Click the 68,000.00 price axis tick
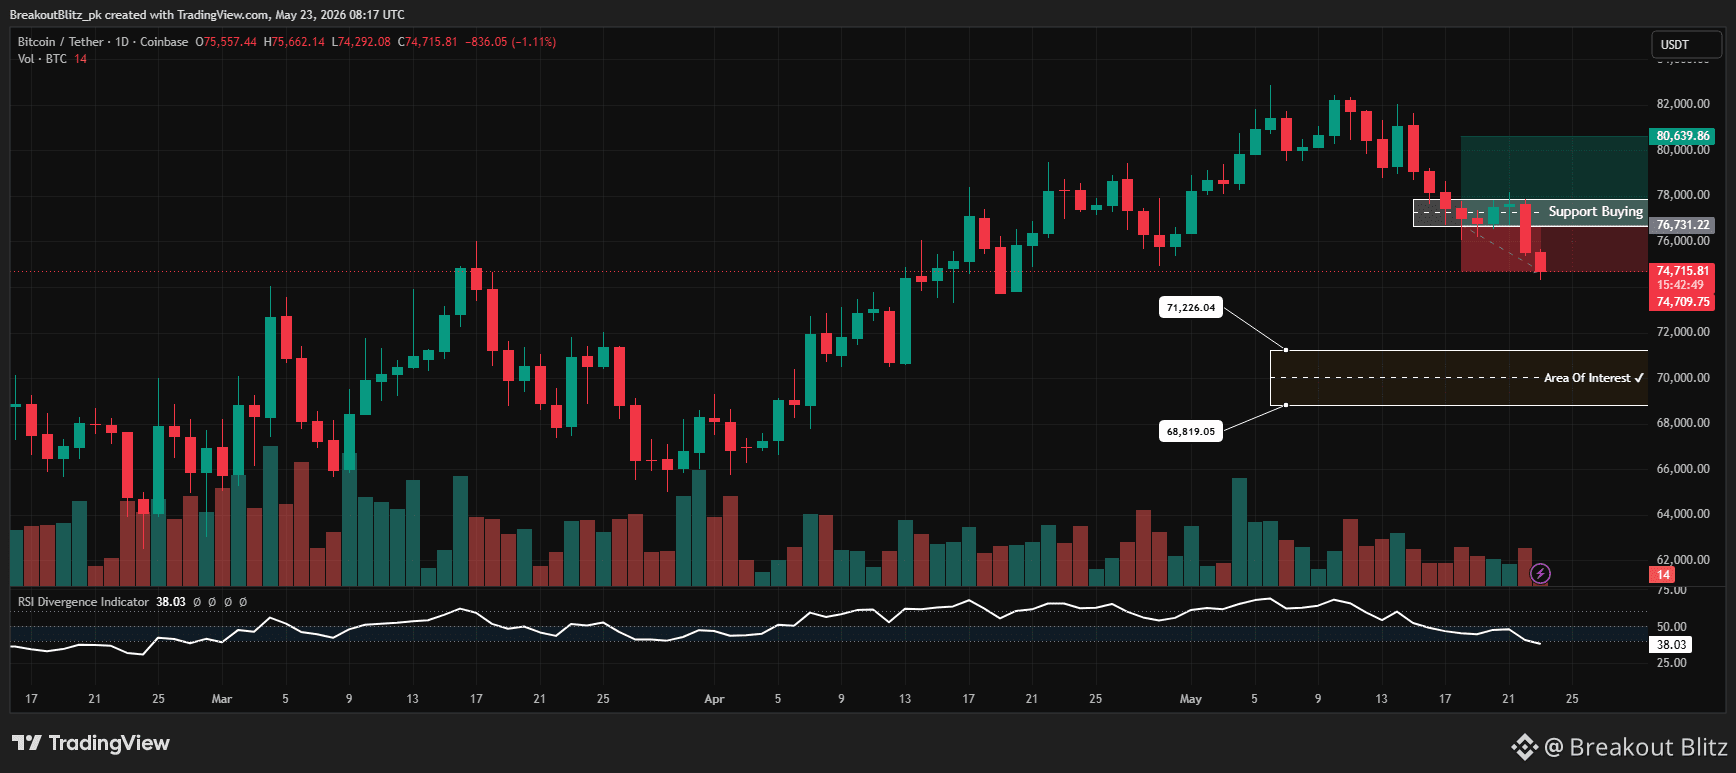1736x773 pixels. coord(1683,423)
